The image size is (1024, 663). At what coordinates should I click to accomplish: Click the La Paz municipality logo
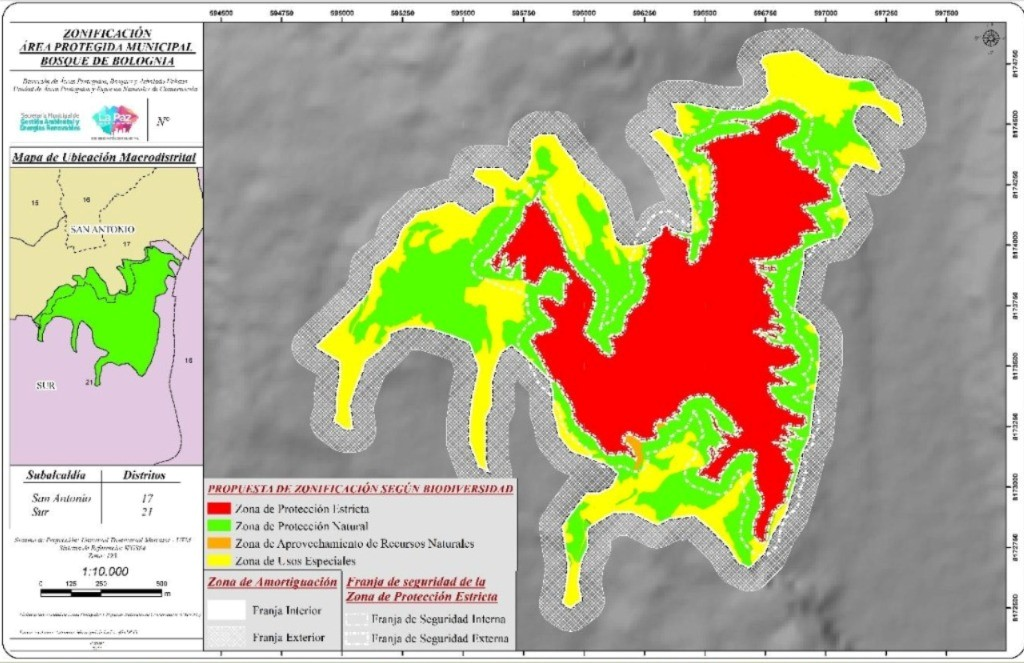click(116, 122)
